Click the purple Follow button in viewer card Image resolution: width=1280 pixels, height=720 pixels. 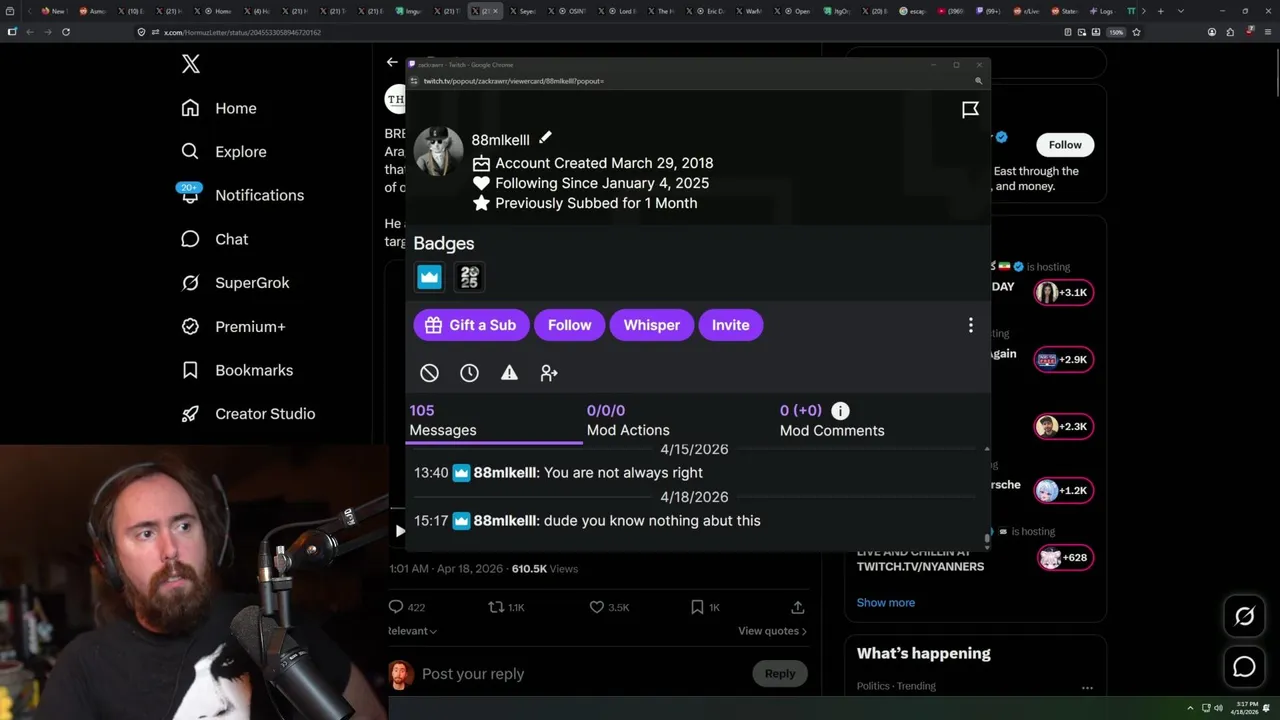[570, 325]
